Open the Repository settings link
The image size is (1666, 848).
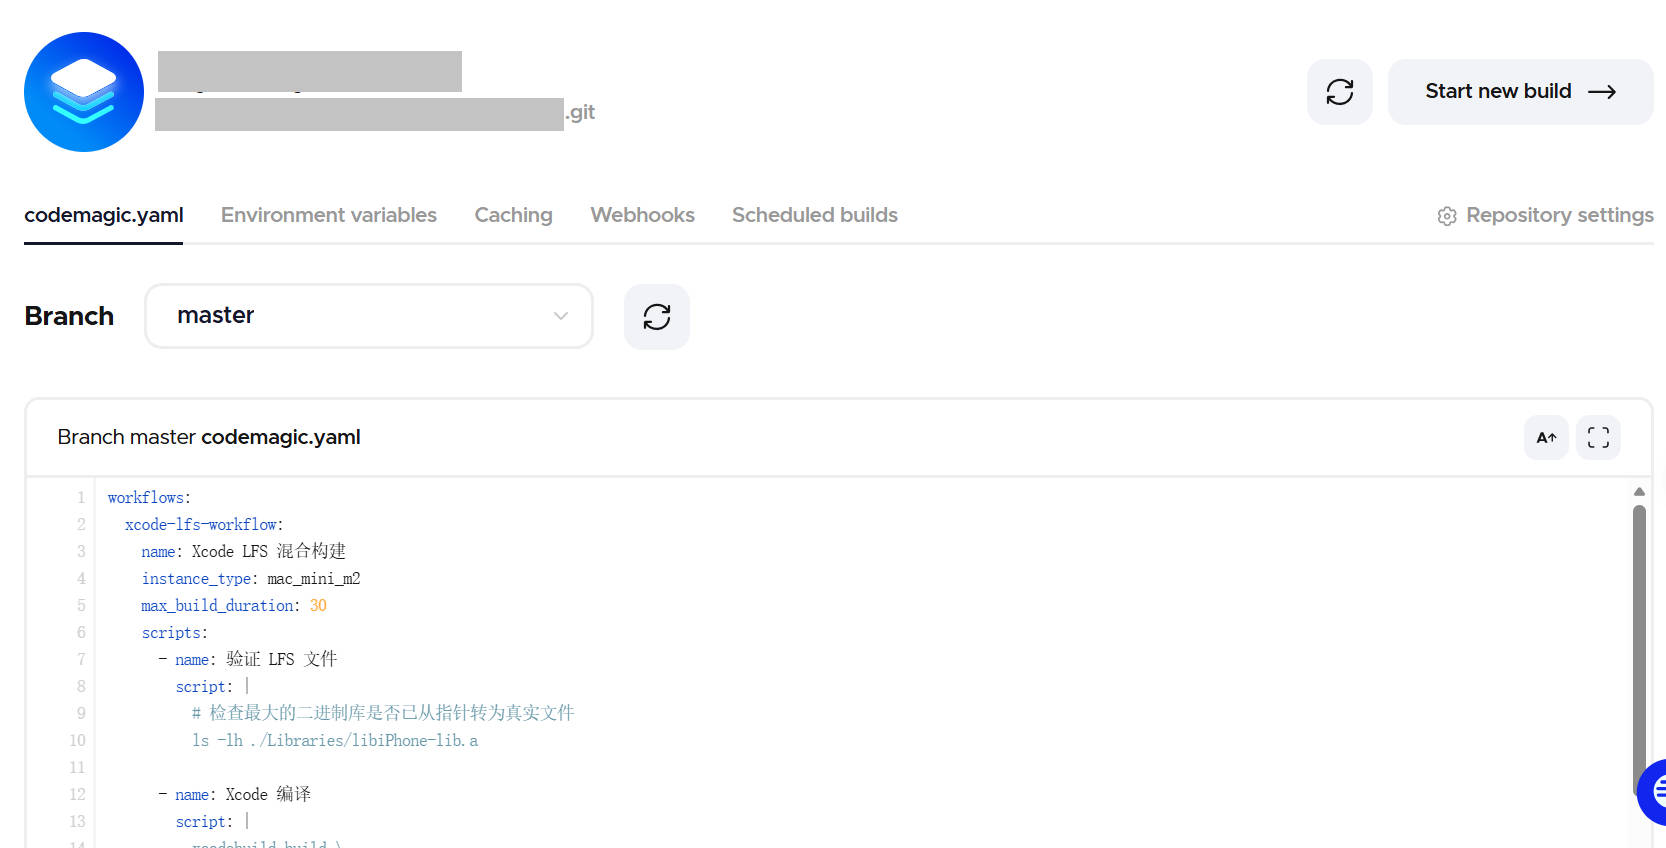point(1558,215)
